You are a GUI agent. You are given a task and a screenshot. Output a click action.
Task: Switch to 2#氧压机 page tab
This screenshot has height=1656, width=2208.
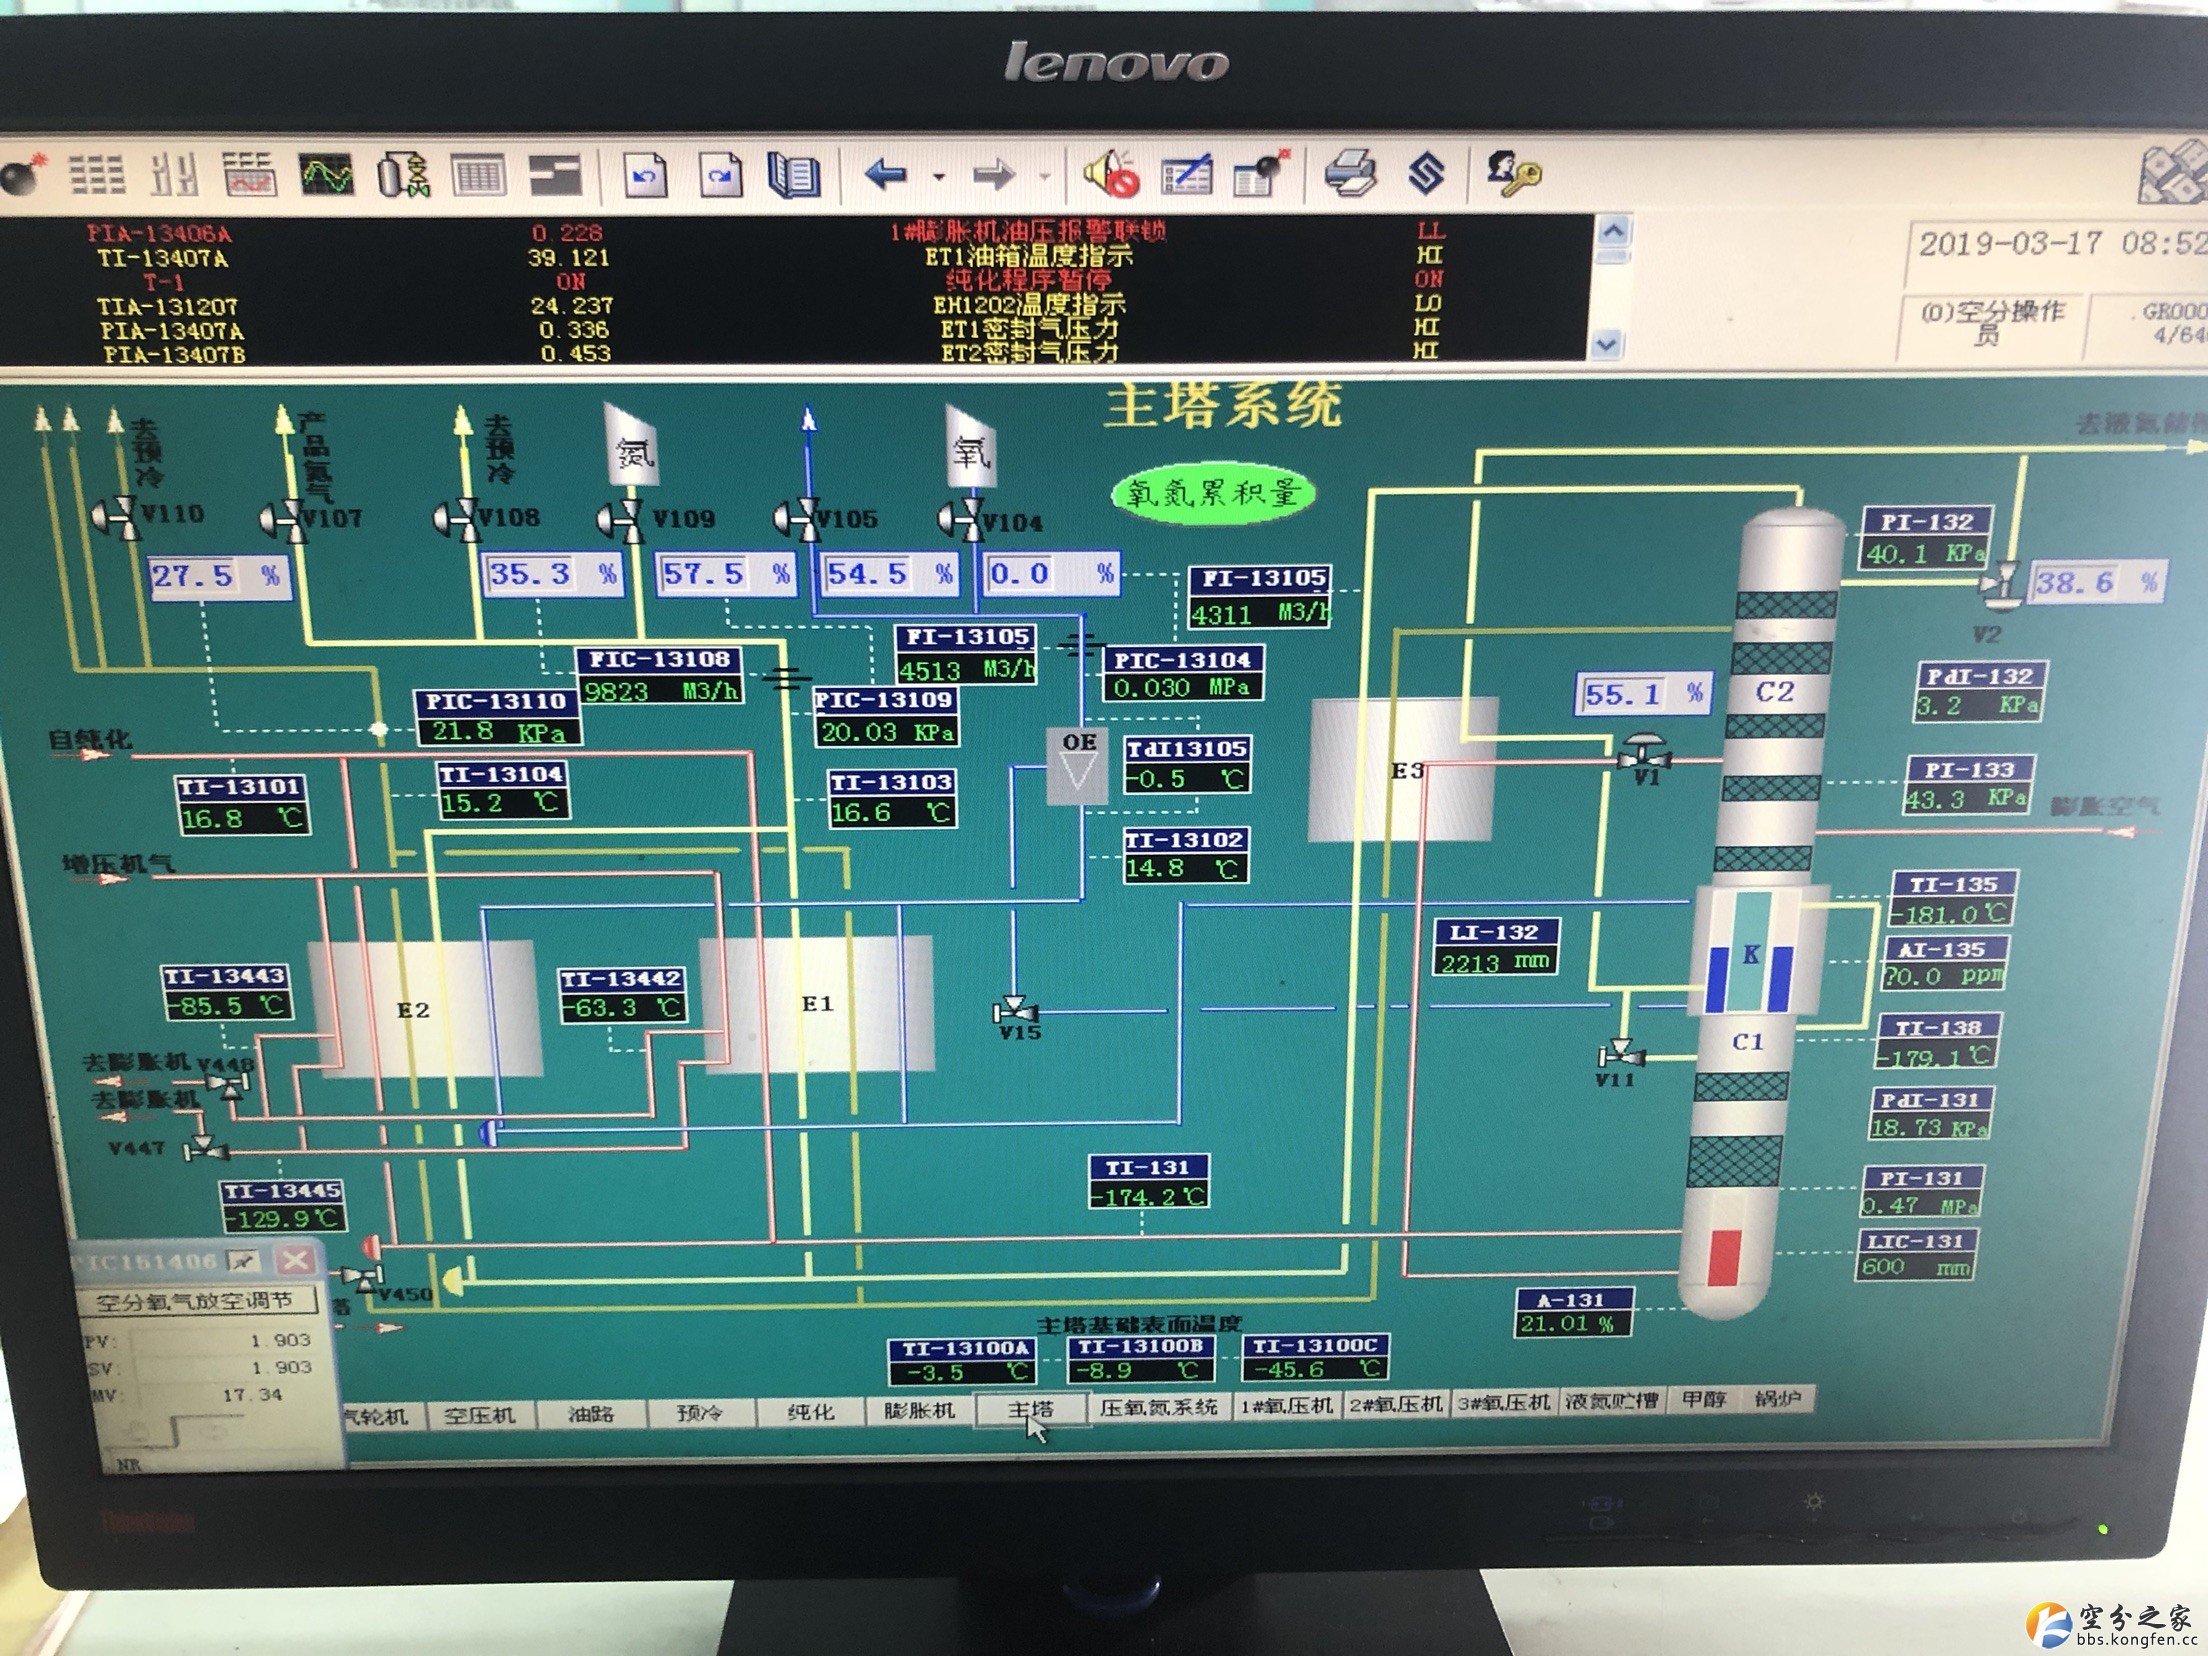pyautogui.click(x=1395, y=1404)
